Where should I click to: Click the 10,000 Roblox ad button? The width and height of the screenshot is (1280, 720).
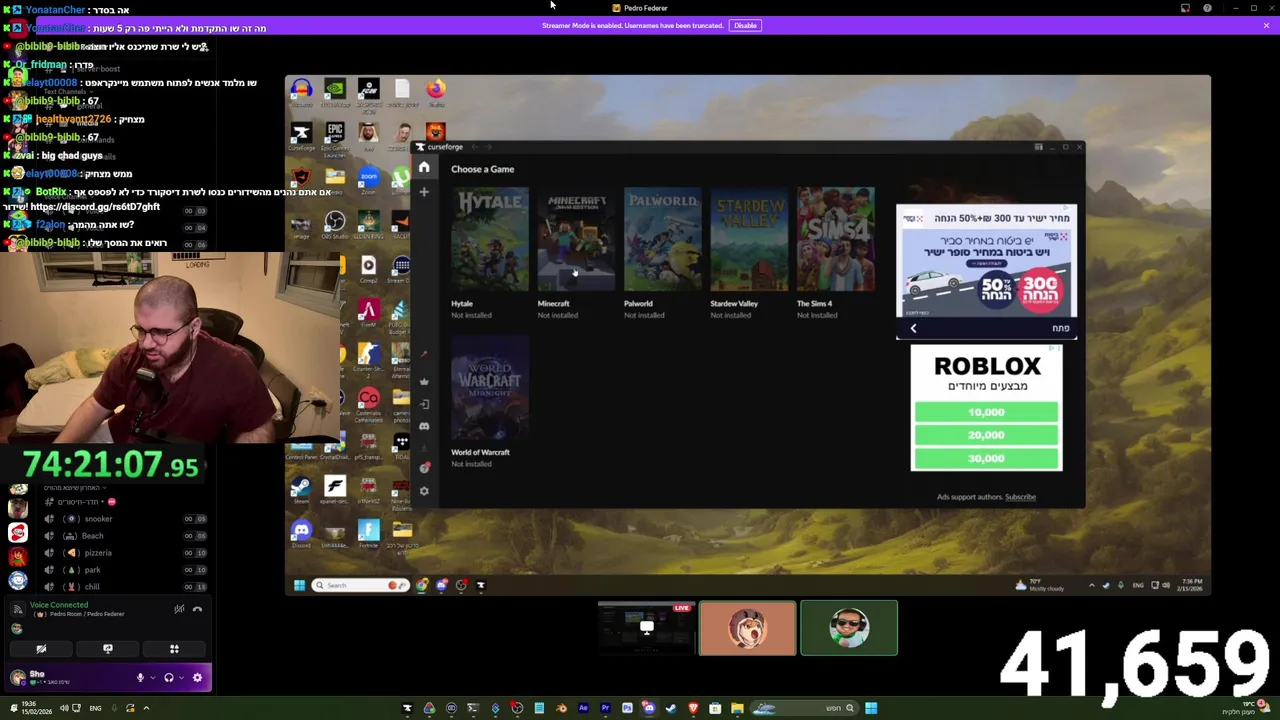(x=986, y=412)
